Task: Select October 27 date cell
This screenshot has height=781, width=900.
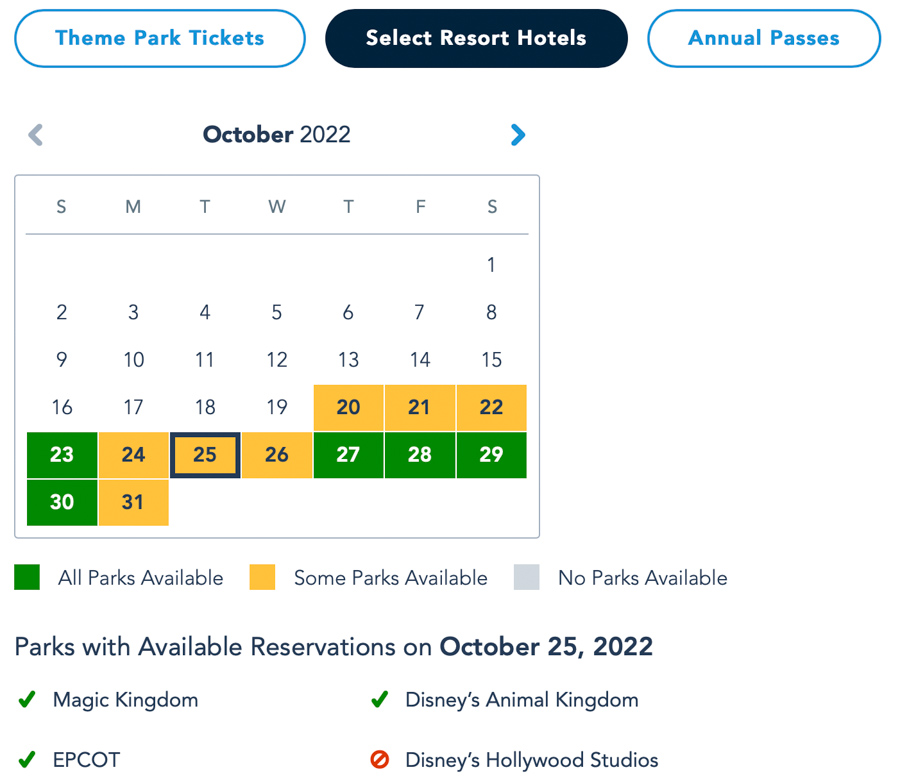Action: point(348,455)
